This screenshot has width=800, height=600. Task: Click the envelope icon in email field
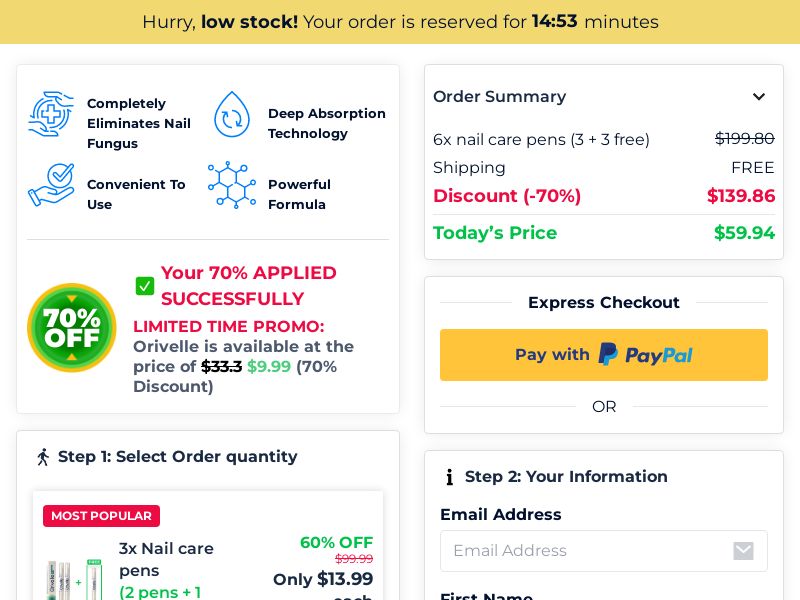pyautogui.click(x=743, y=551)
